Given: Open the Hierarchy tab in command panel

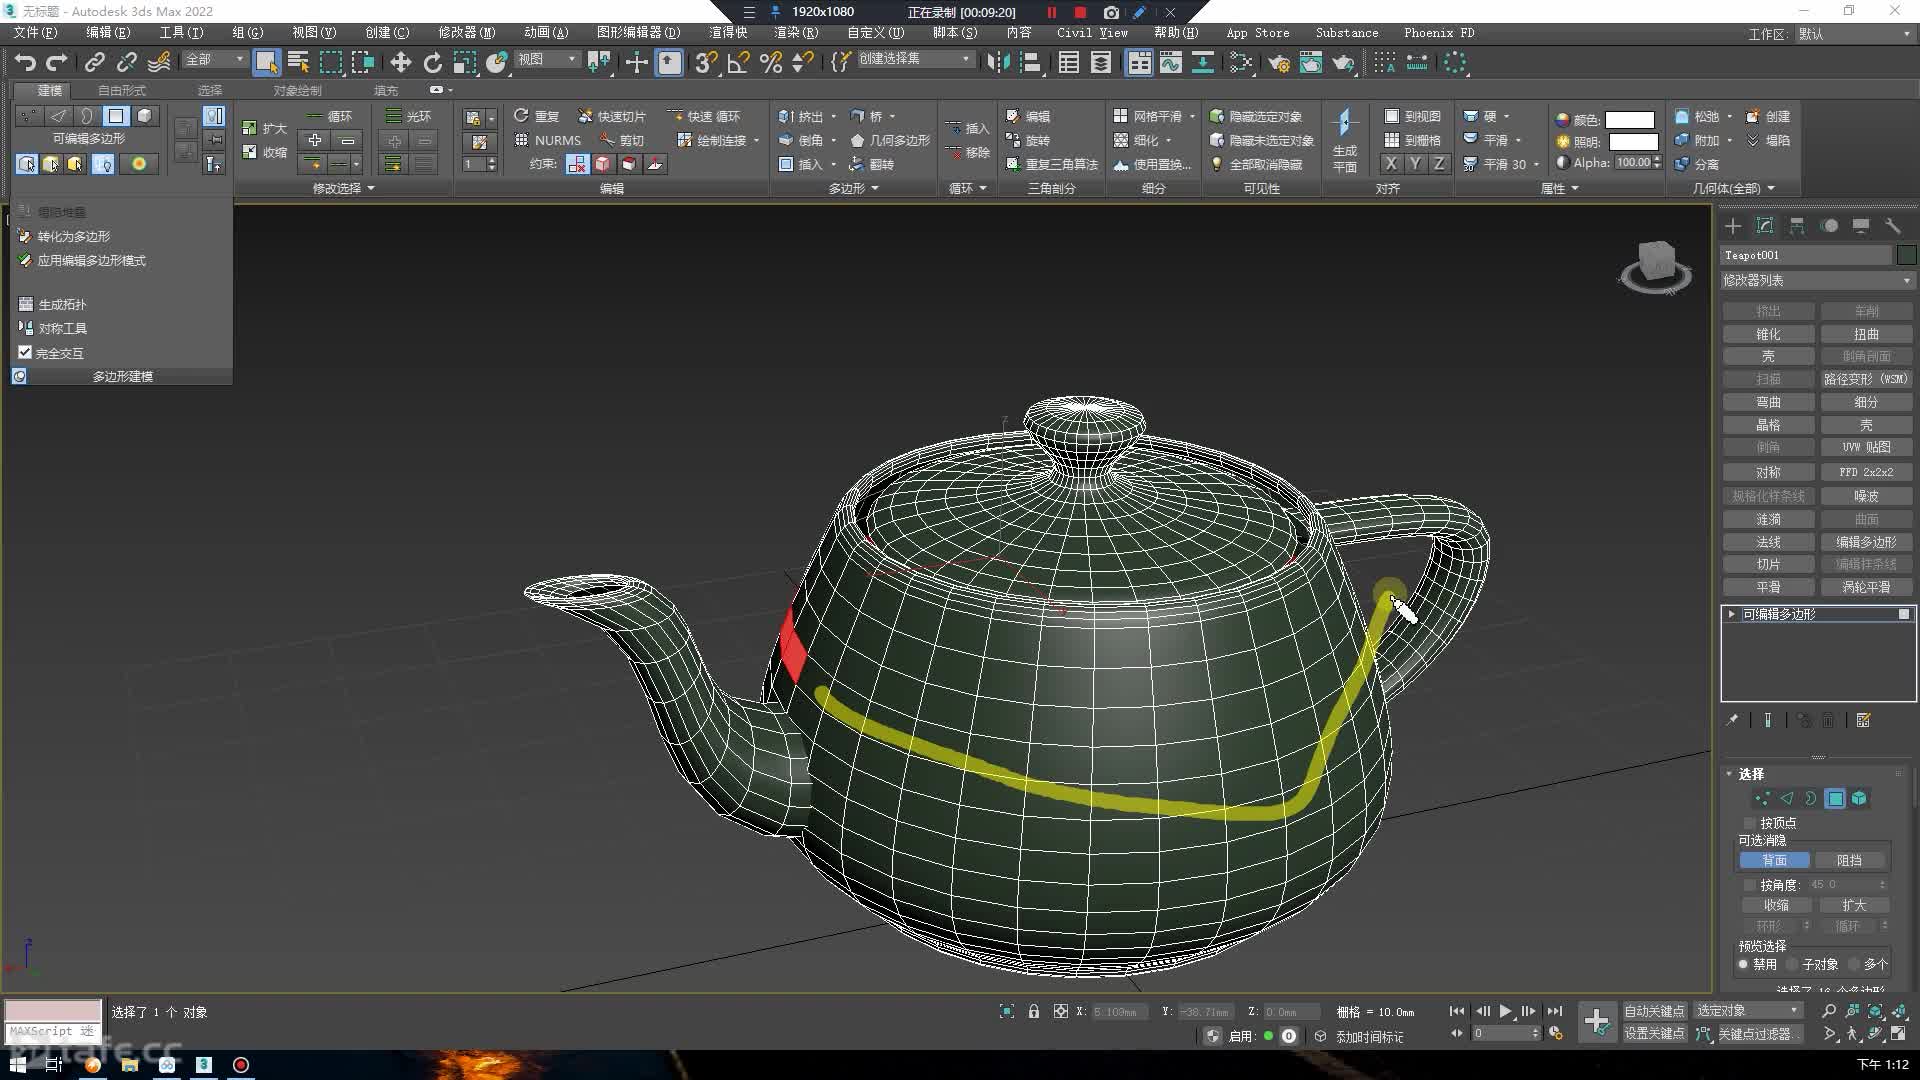Looking at the screenshot, I should pyautogui.click(x=1797, y=226).
